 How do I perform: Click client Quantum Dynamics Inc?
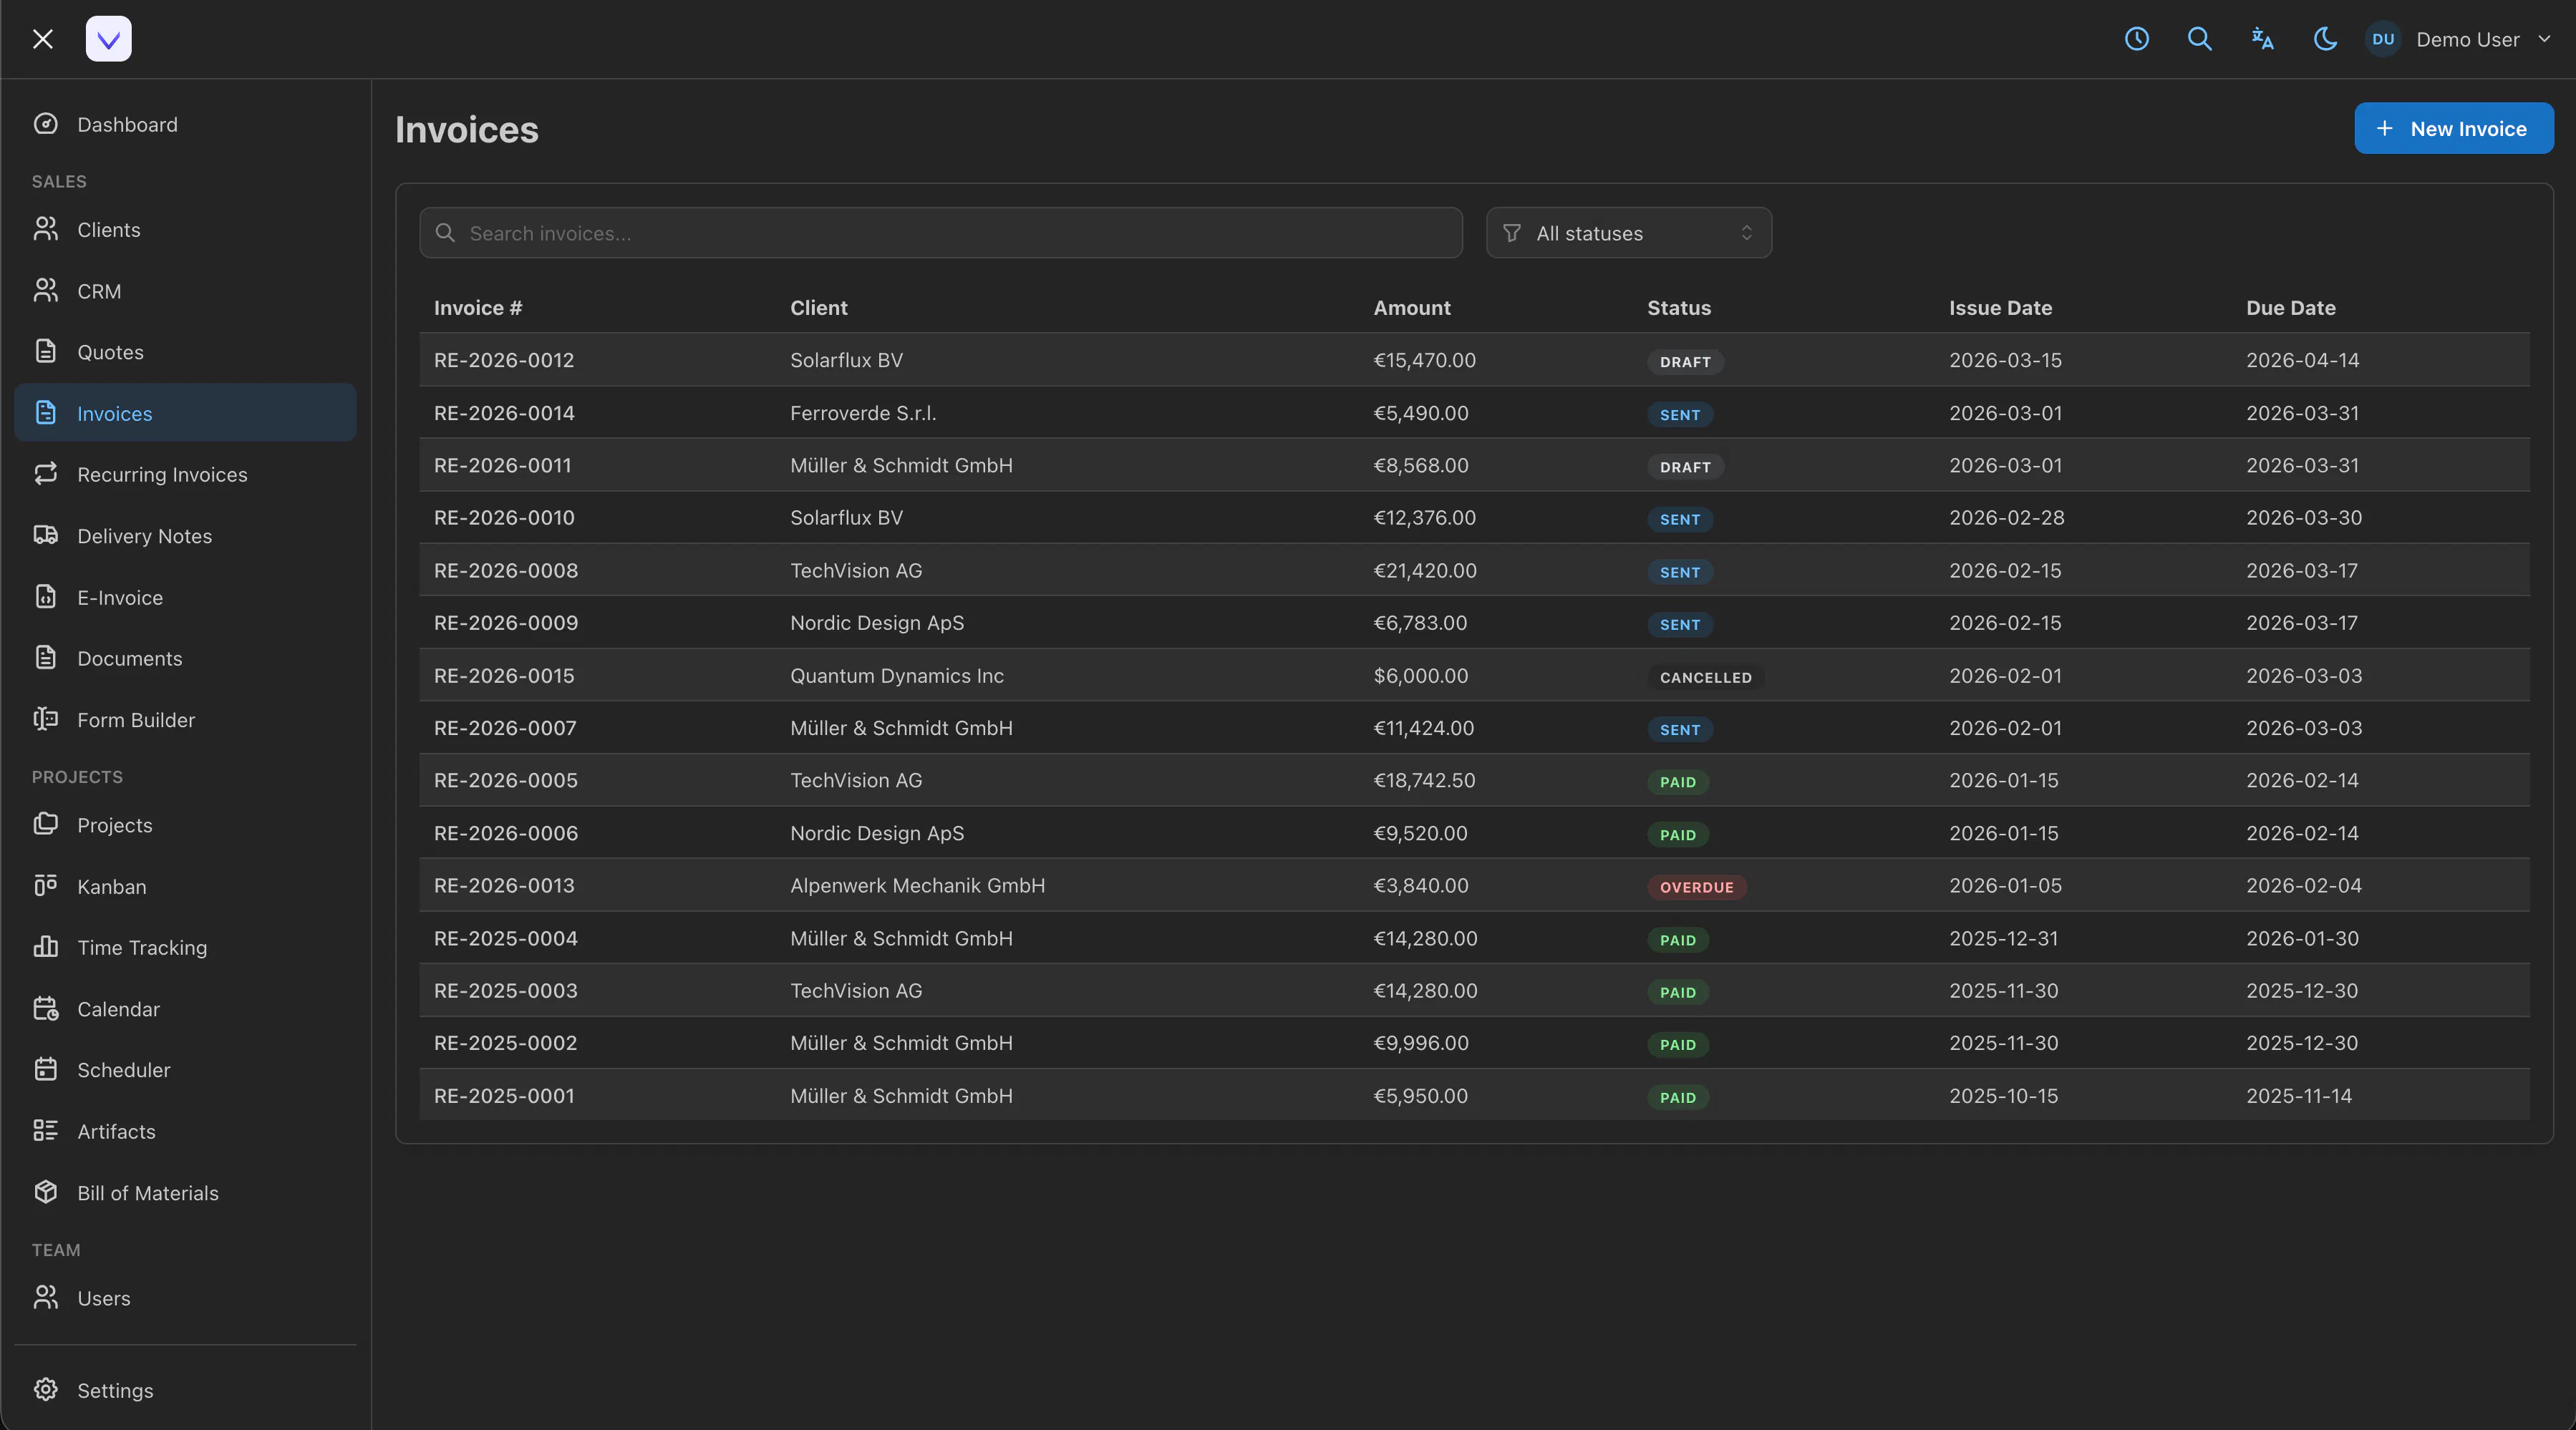[x=897, y=675]
